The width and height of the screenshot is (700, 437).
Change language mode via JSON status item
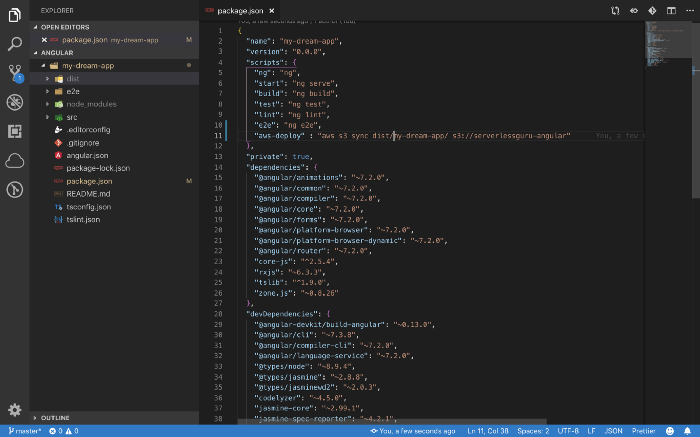tap(613, 431)
